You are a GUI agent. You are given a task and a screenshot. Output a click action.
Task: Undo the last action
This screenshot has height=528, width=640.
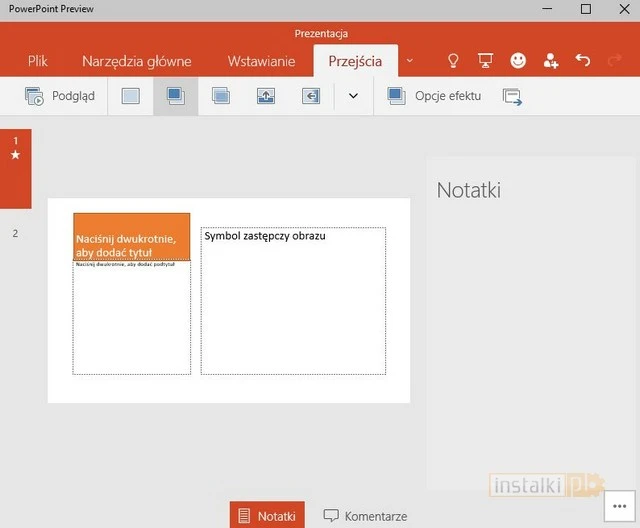coord(583,61)
